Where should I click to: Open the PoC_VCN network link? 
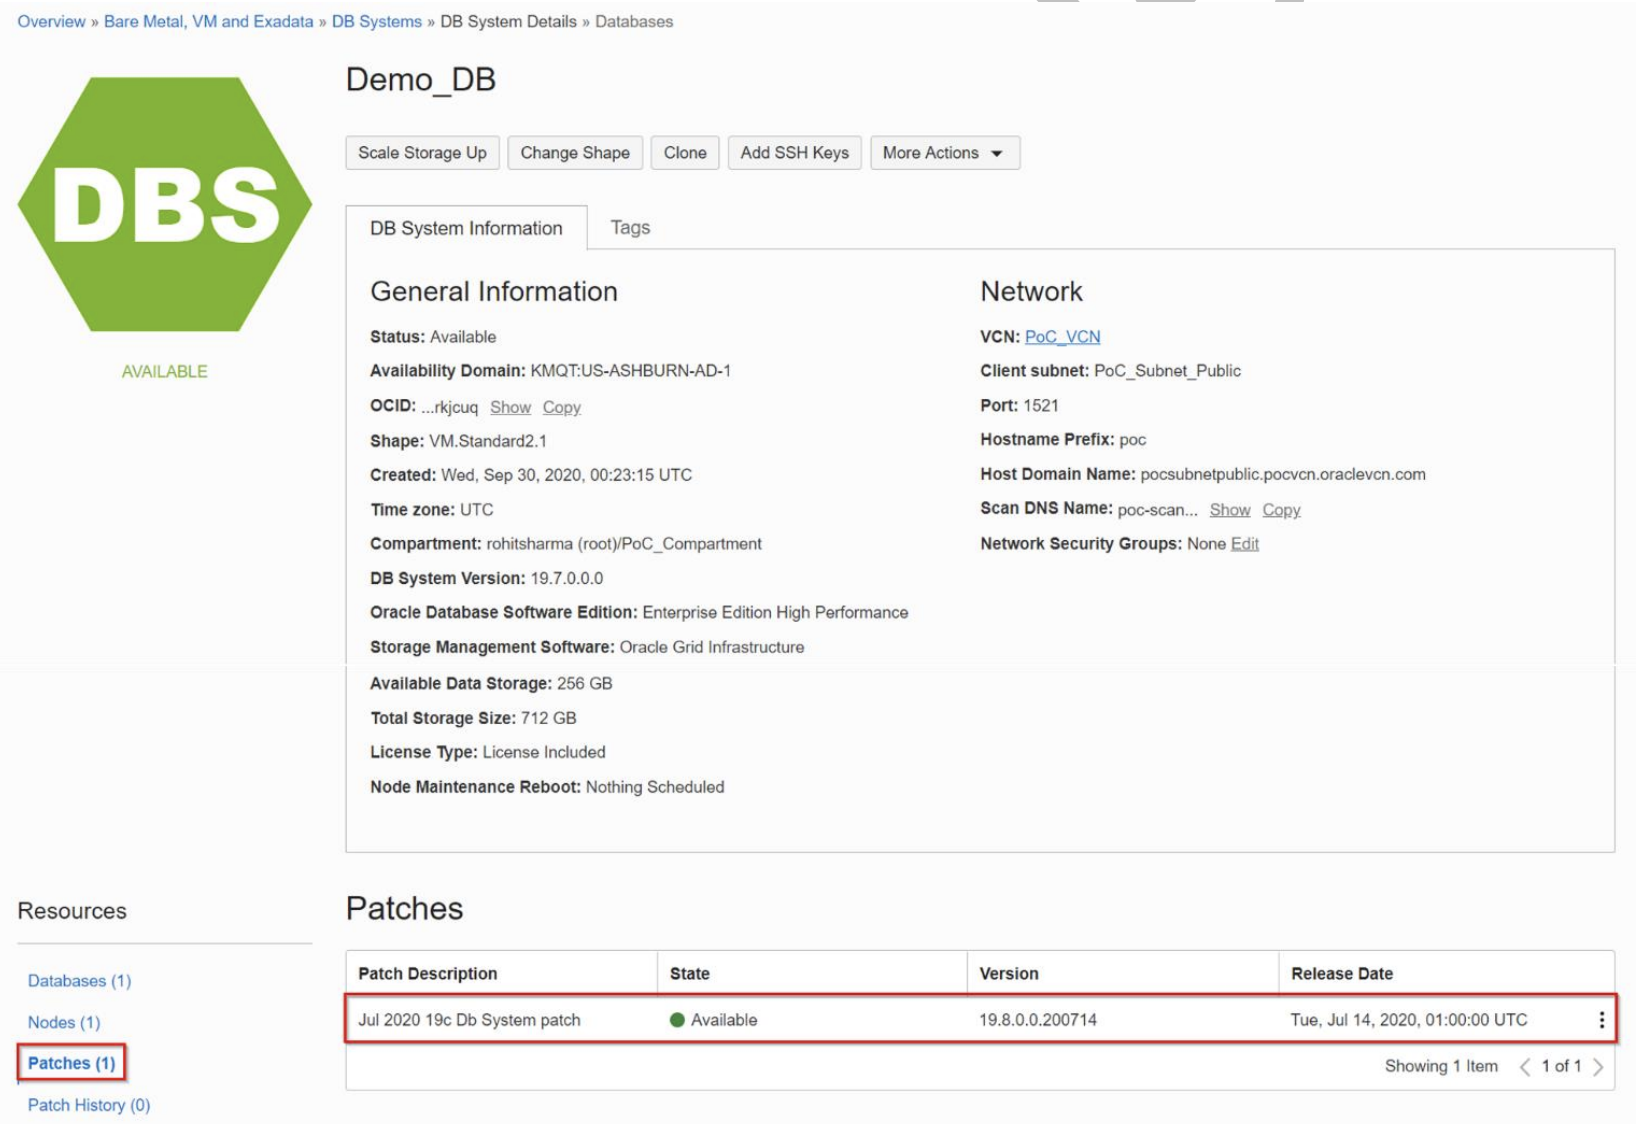pyautogui.click(x=1062, y=337)
